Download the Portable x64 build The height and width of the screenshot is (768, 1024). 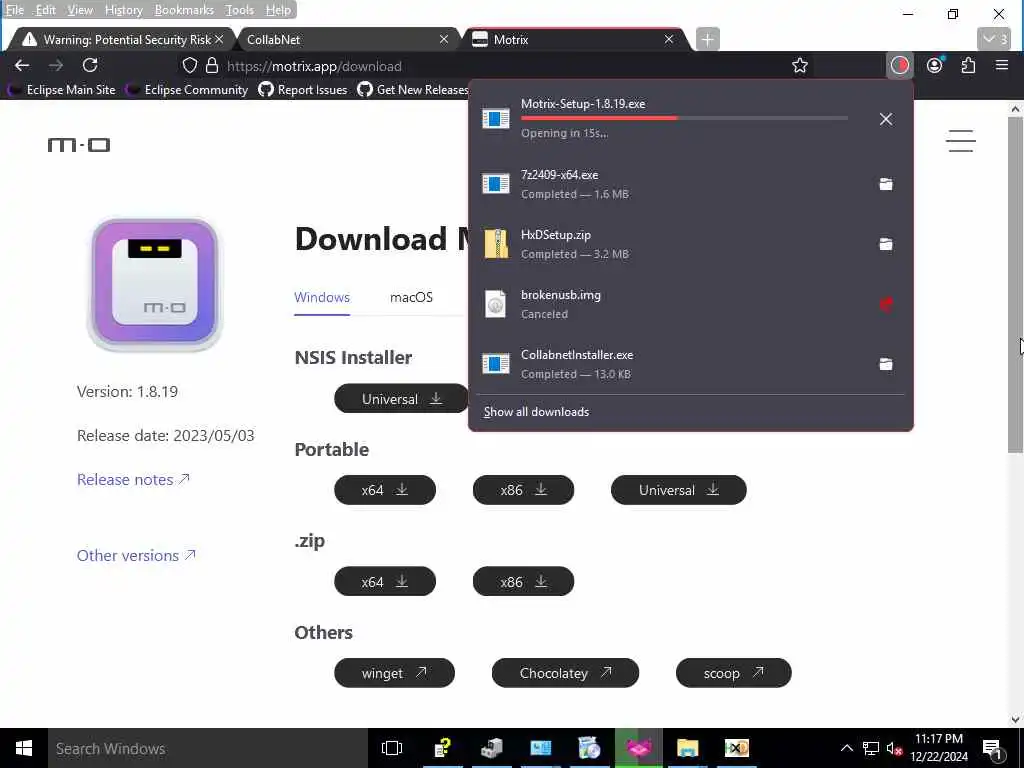coord(385,490)
